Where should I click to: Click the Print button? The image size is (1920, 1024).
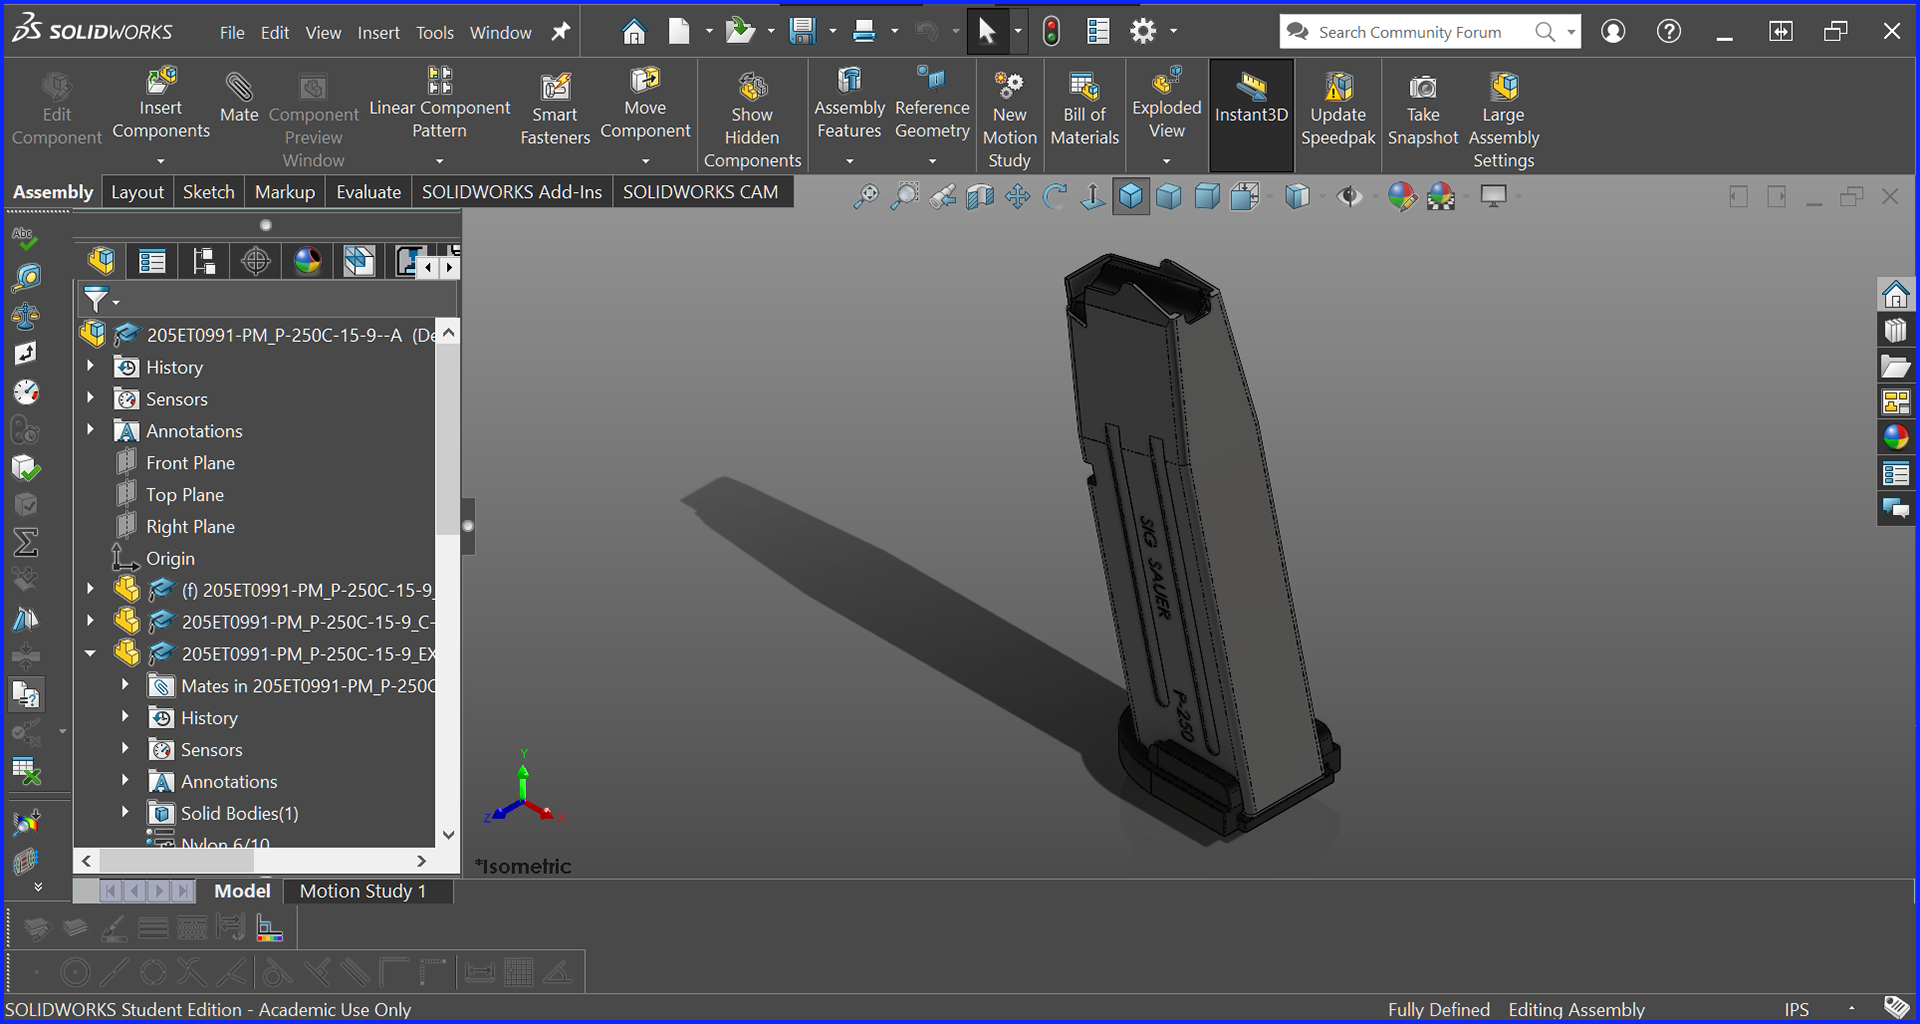(864, 32)
